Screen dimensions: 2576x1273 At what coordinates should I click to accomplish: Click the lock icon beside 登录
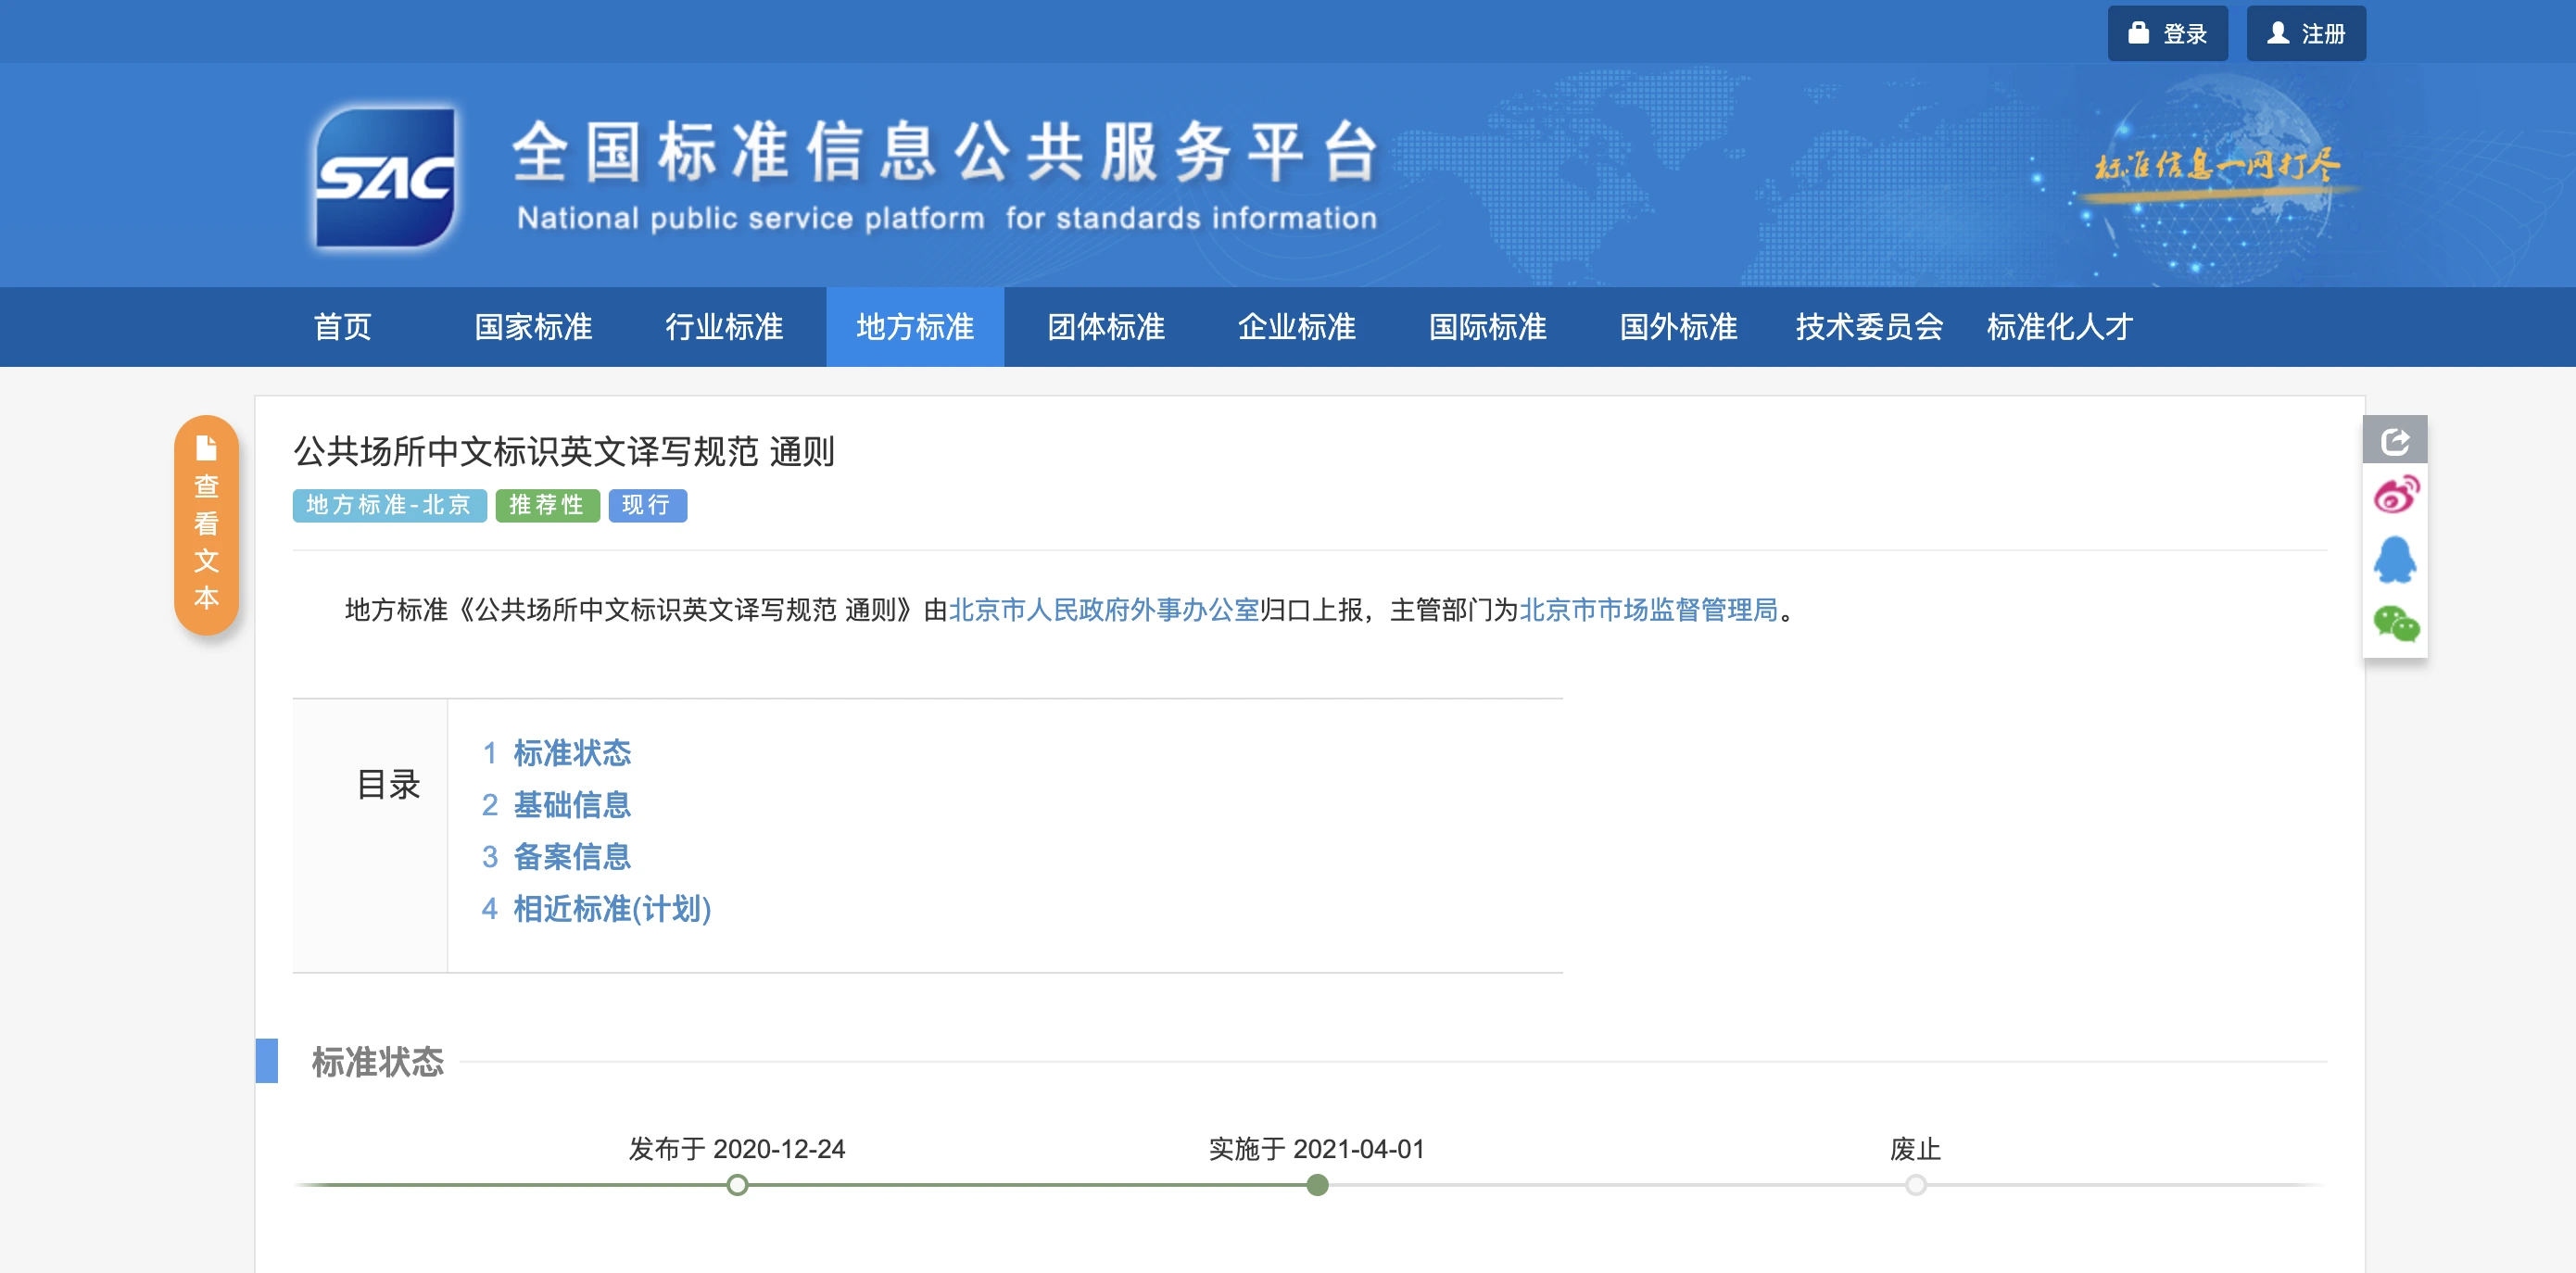click(x=2138, y=32)
